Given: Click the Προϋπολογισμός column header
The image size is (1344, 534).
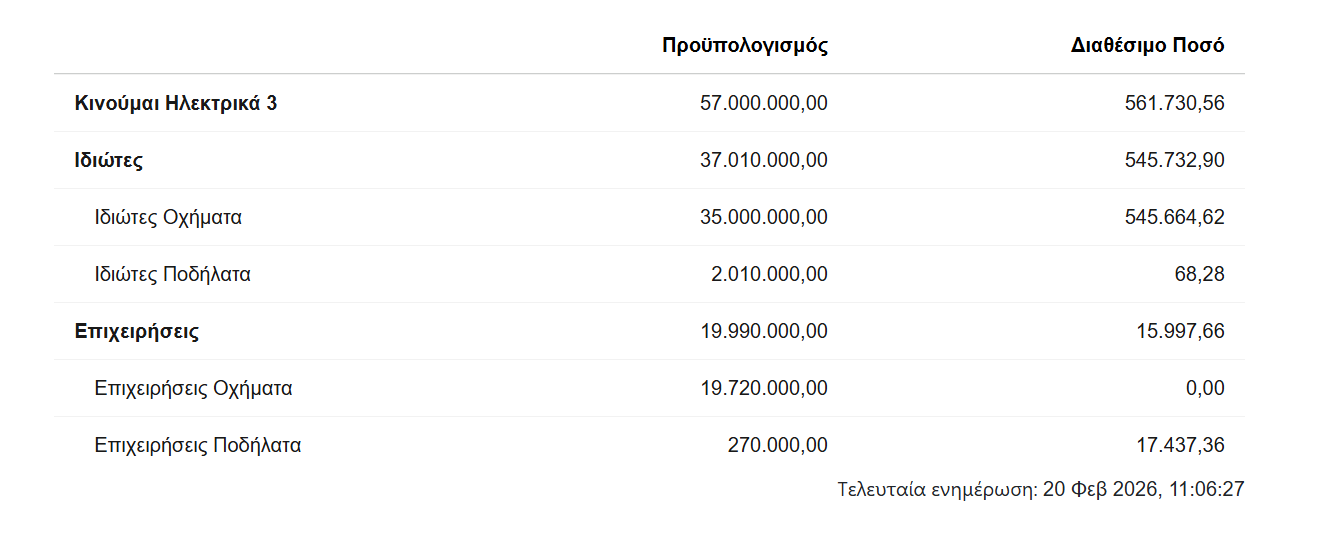Looking at the screenshot, I should 744,46.
